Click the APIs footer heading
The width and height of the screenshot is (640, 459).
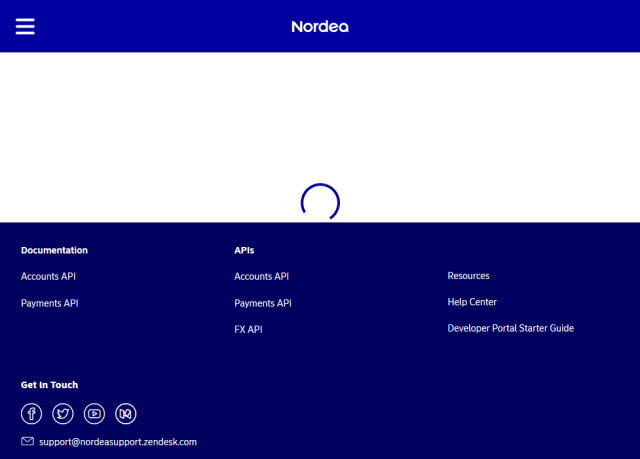[x=244, y=250]
